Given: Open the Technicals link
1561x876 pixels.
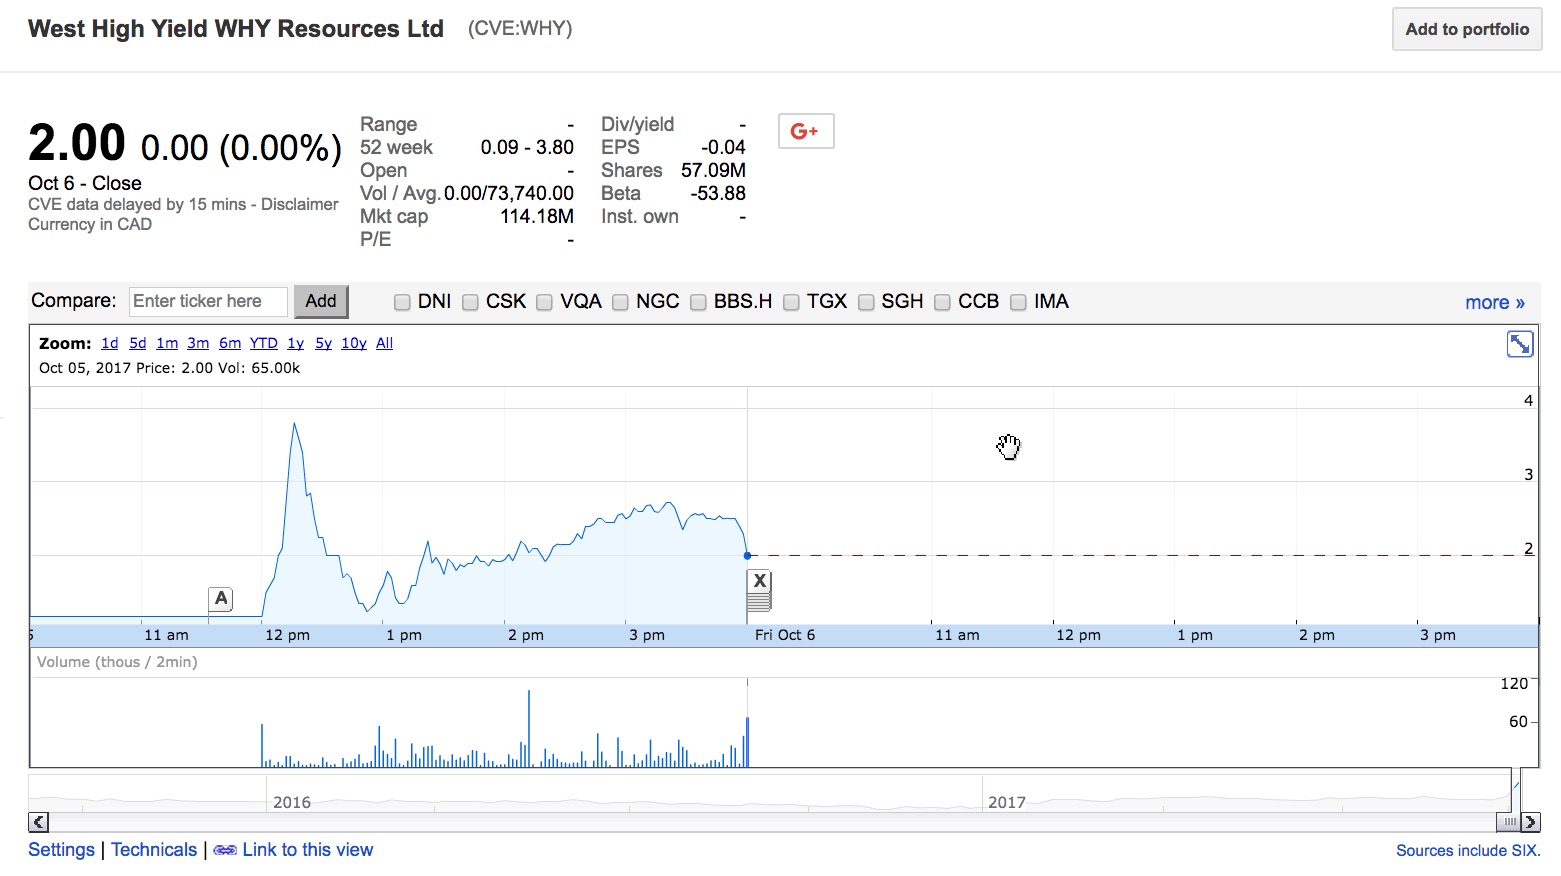Looking at the screenshot, I should pyautogui.click(x=154, y=850).
